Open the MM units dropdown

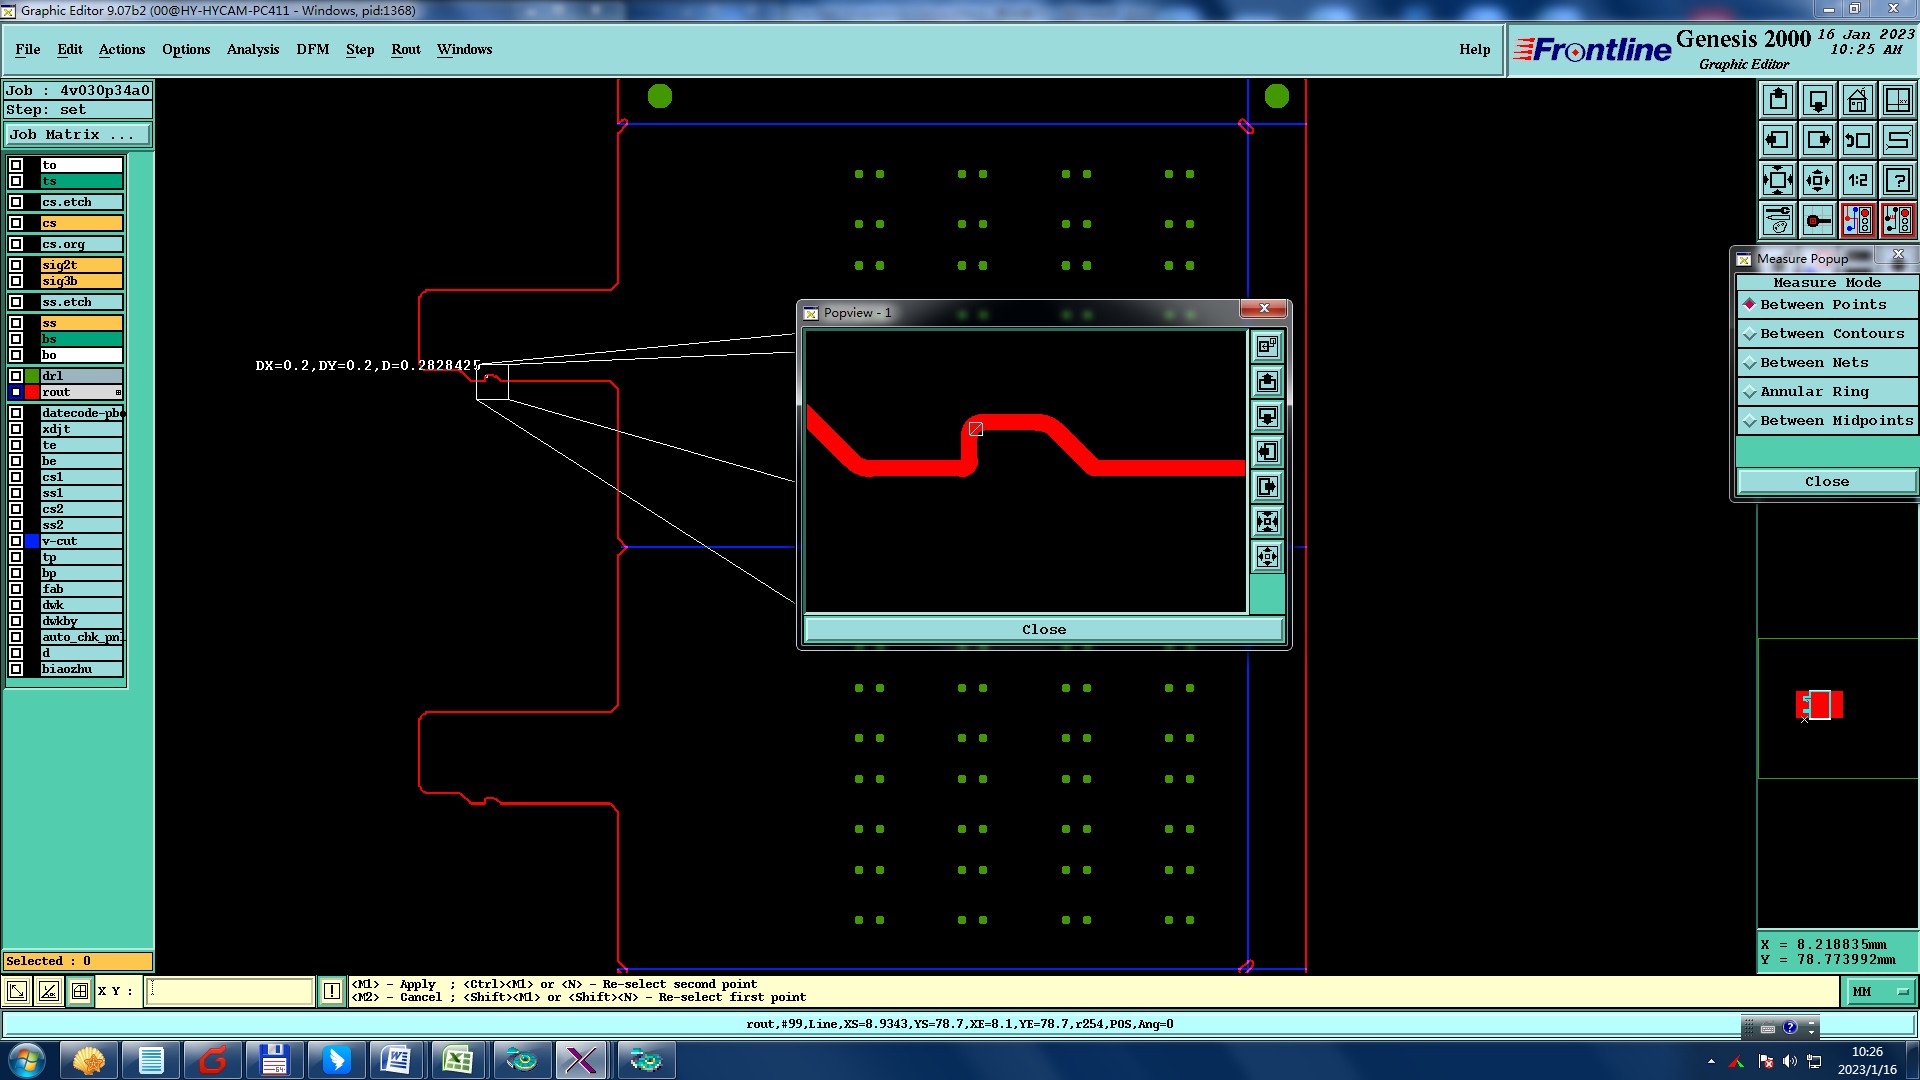pyautogui.click(x=1879, y=991)
